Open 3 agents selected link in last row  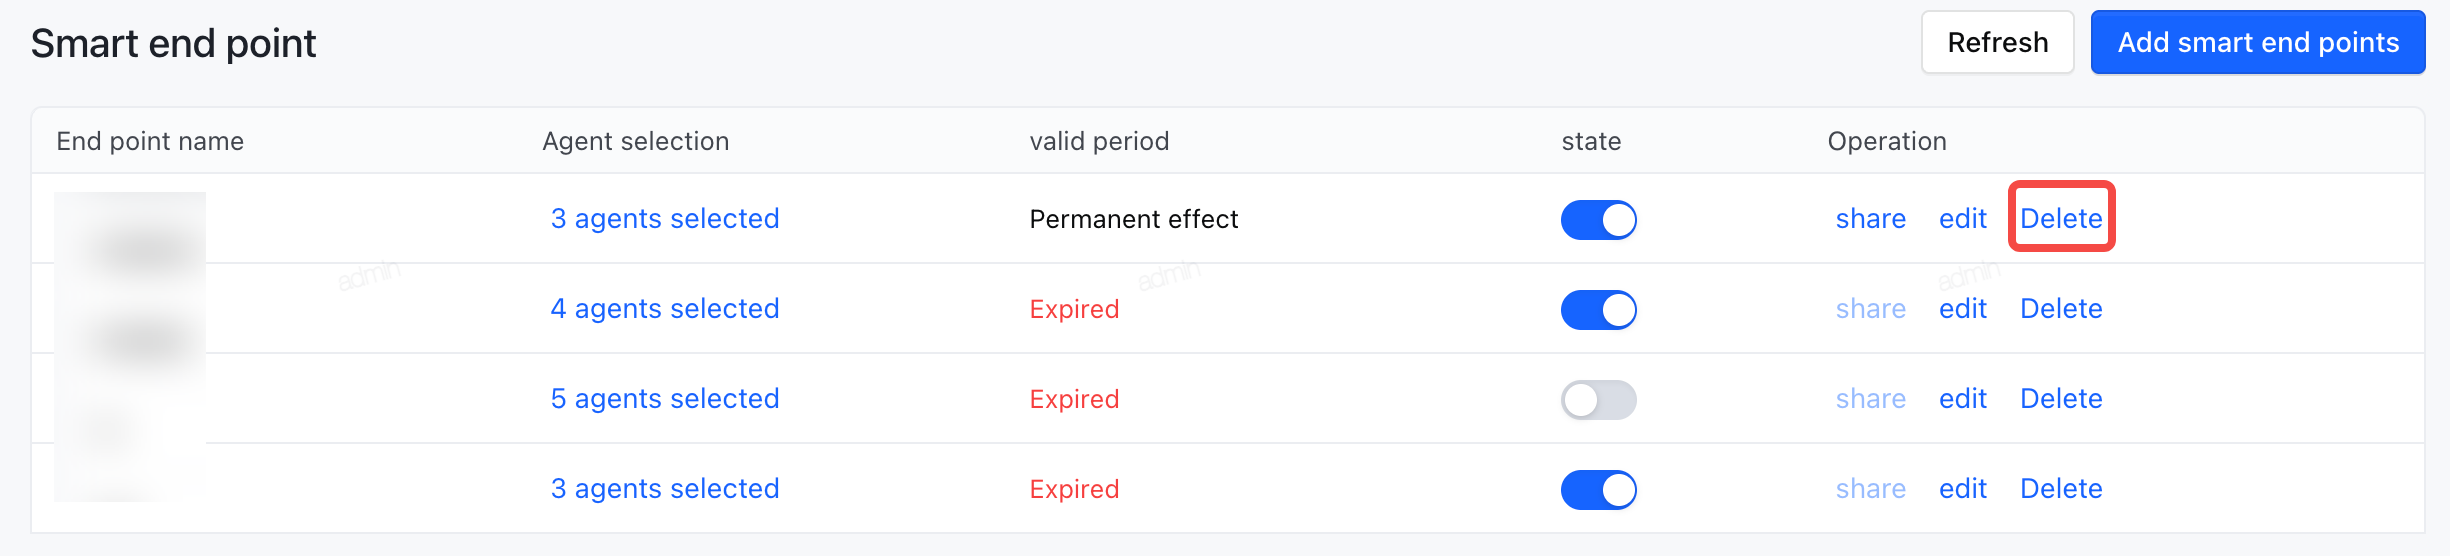pyautogui.click(x=665, y=488)
